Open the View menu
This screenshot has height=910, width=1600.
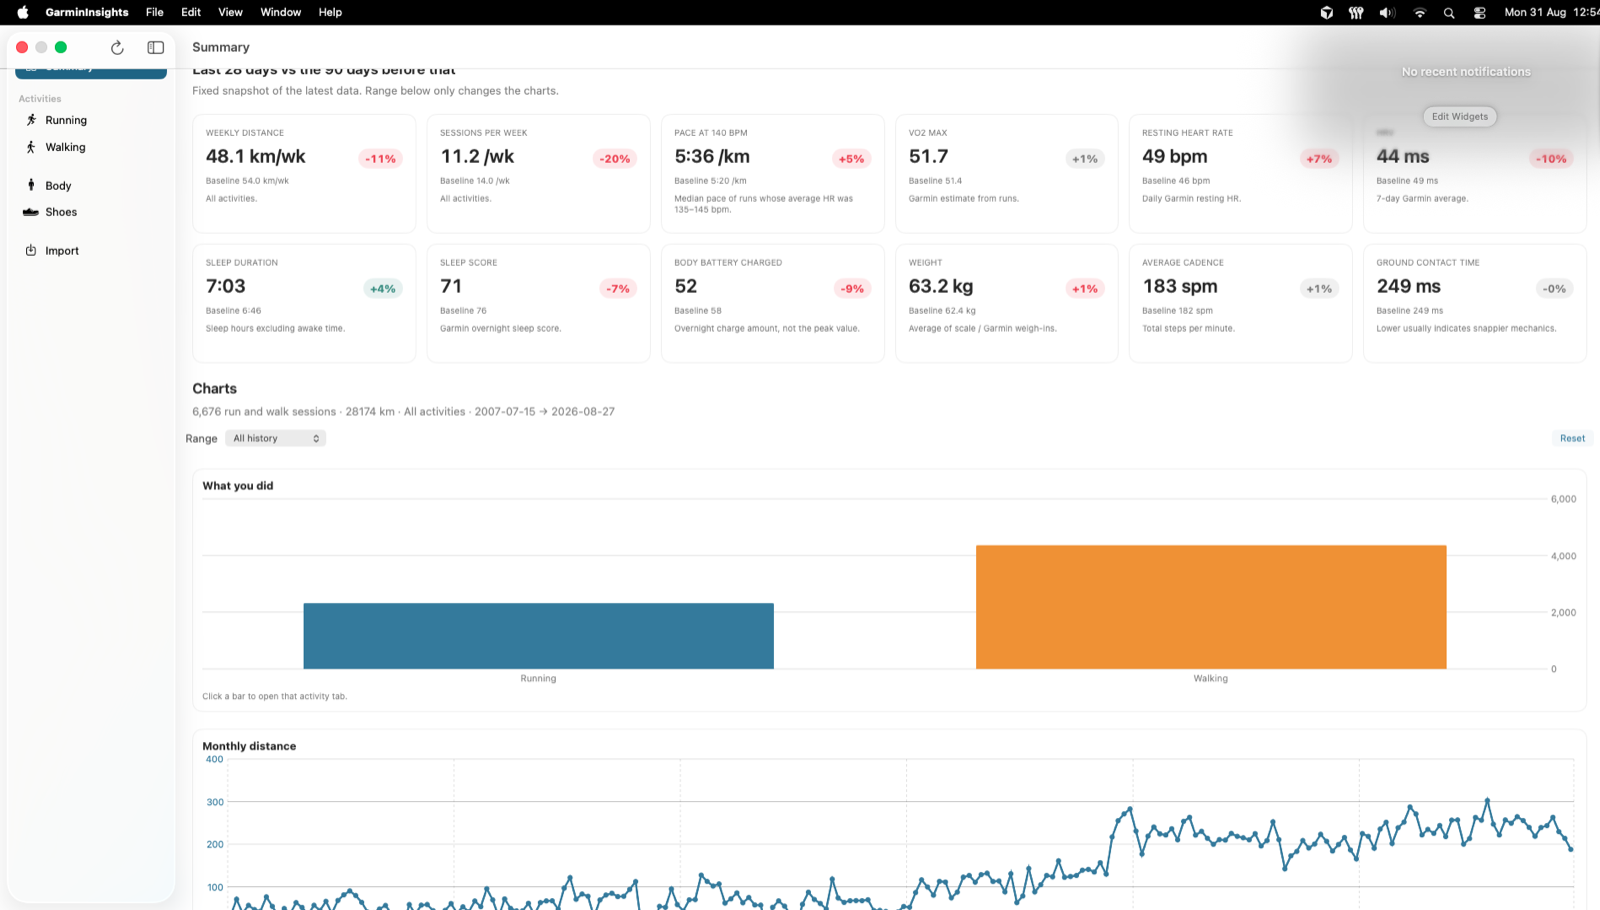click(230, 12)
